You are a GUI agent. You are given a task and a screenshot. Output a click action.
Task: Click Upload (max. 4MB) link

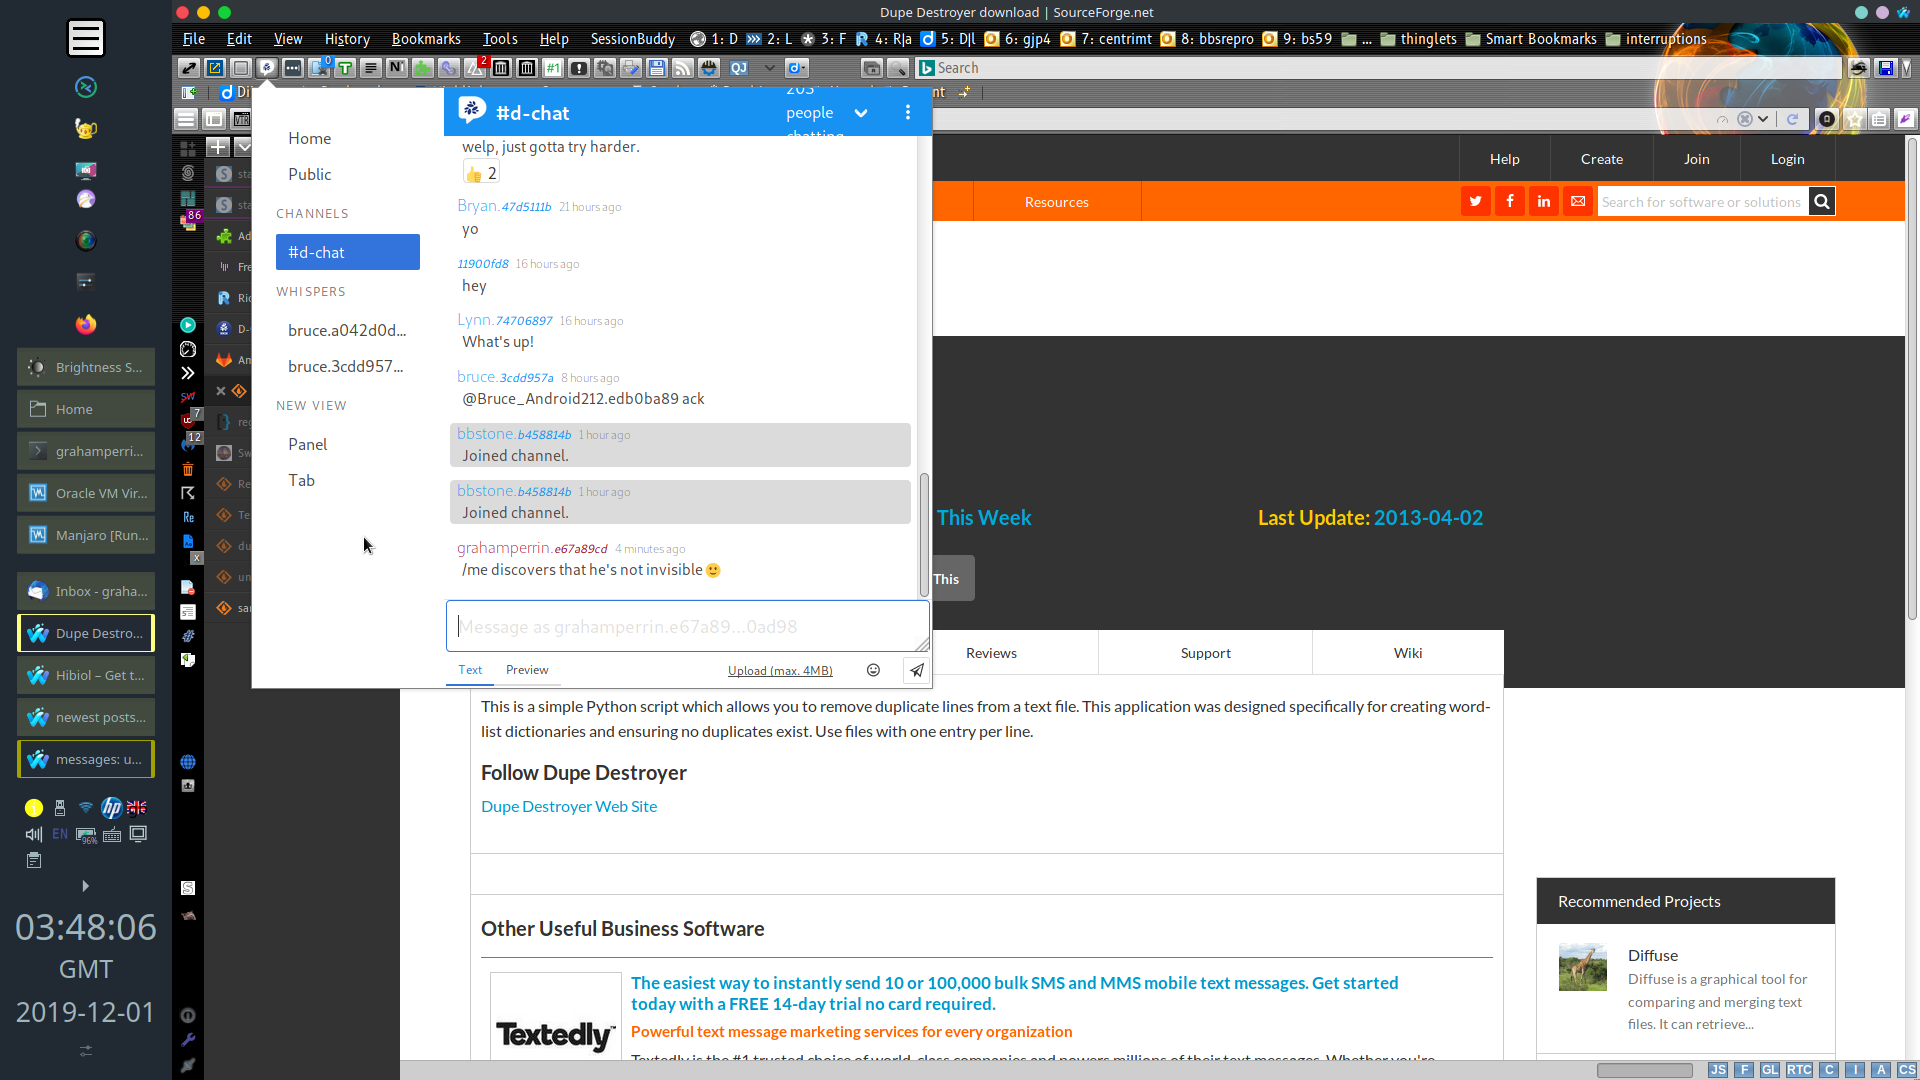[x=780, y=670]
